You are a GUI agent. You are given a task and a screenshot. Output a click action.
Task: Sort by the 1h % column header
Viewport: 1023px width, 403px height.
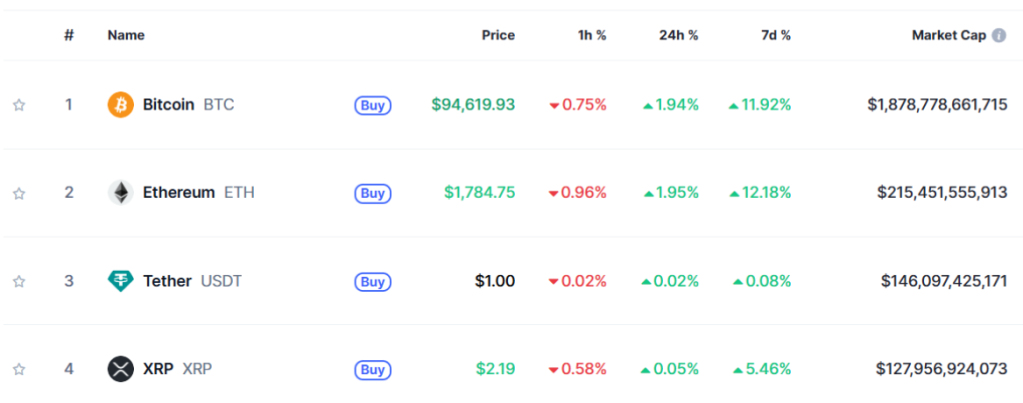(592, 35)
